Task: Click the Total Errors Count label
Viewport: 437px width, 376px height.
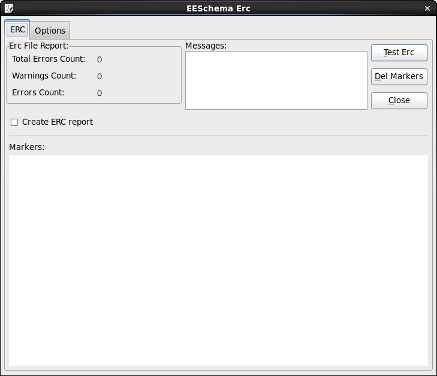Action: pyautogui.click(x=49, y=59)
